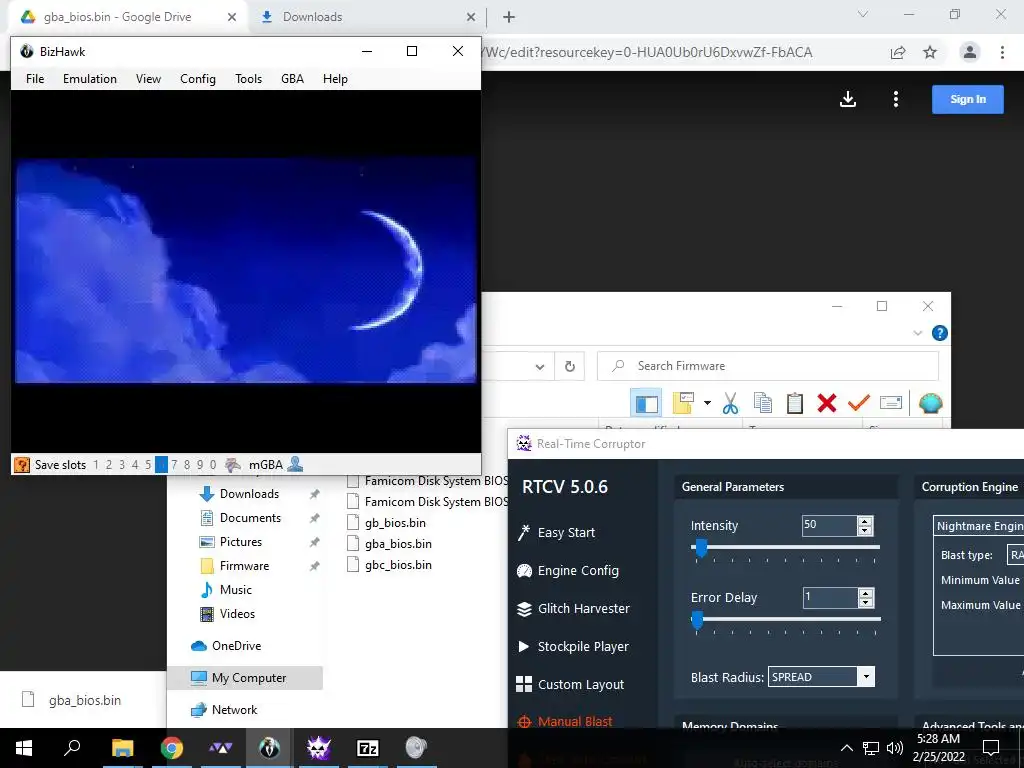Select highlighted save slot 6 in BizHawk
Image resolution: width=1024 pixels, height=768 pixels.
[x=161, y=465]
